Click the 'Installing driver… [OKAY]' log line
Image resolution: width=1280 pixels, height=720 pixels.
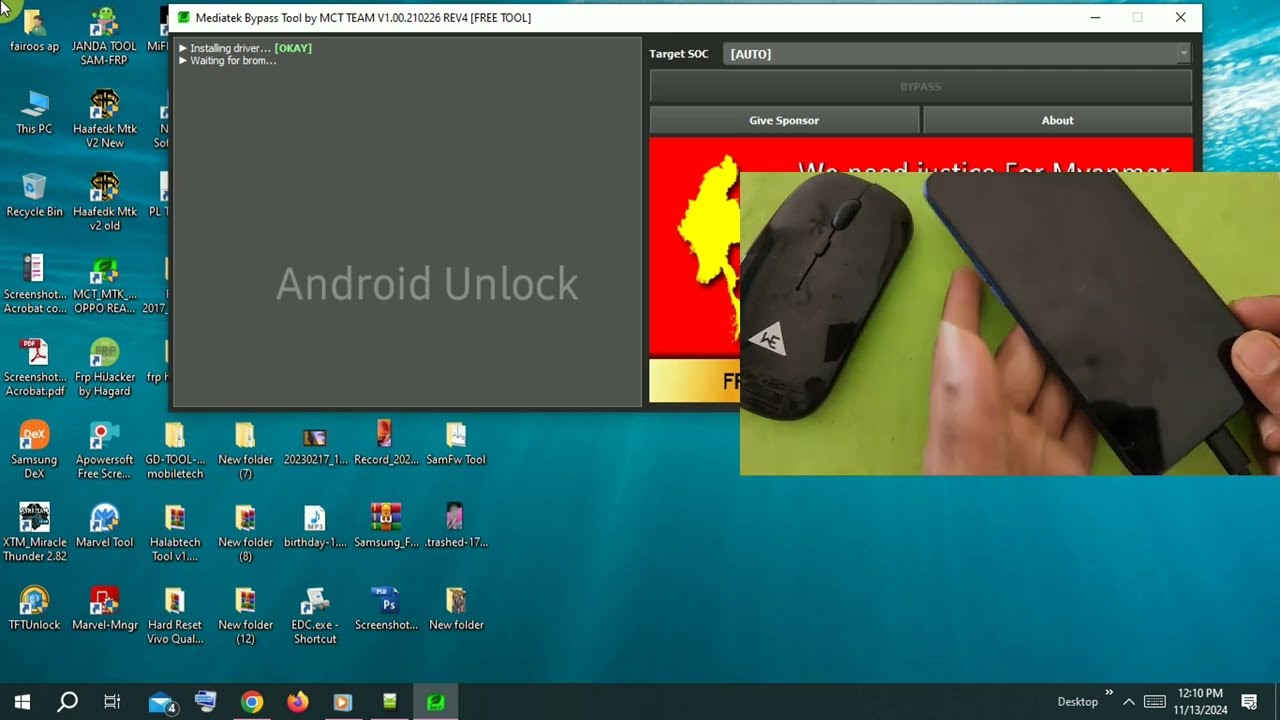coord(245,48)
